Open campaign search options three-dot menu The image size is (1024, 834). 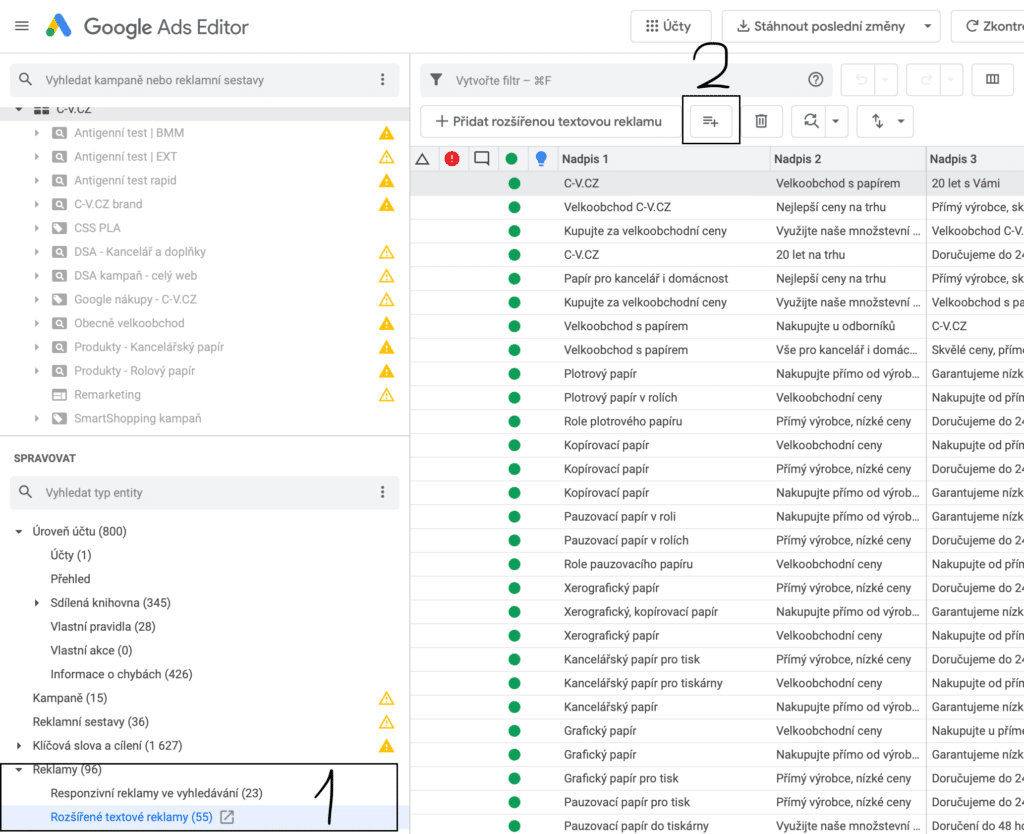(383, 80)
